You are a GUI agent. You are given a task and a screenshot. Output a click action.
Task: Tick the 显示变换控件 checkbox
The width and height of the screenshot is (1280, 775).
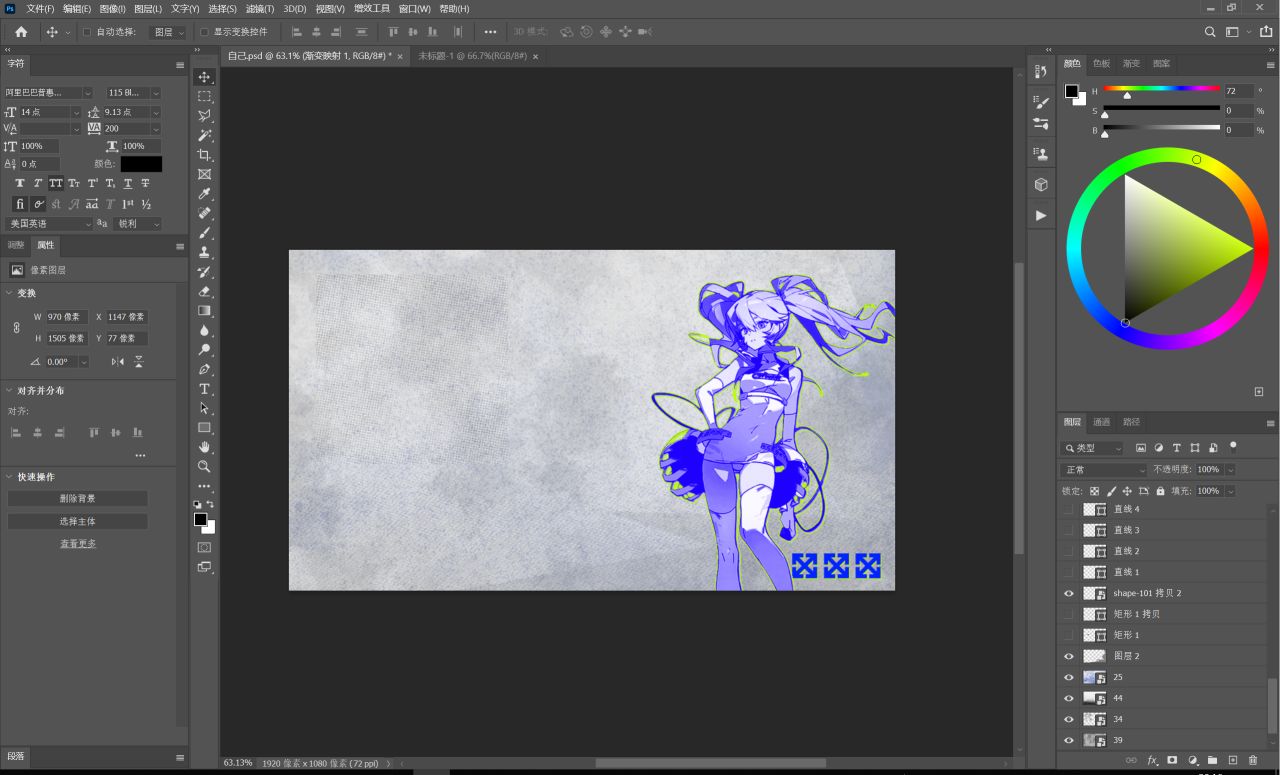[204, 32]
